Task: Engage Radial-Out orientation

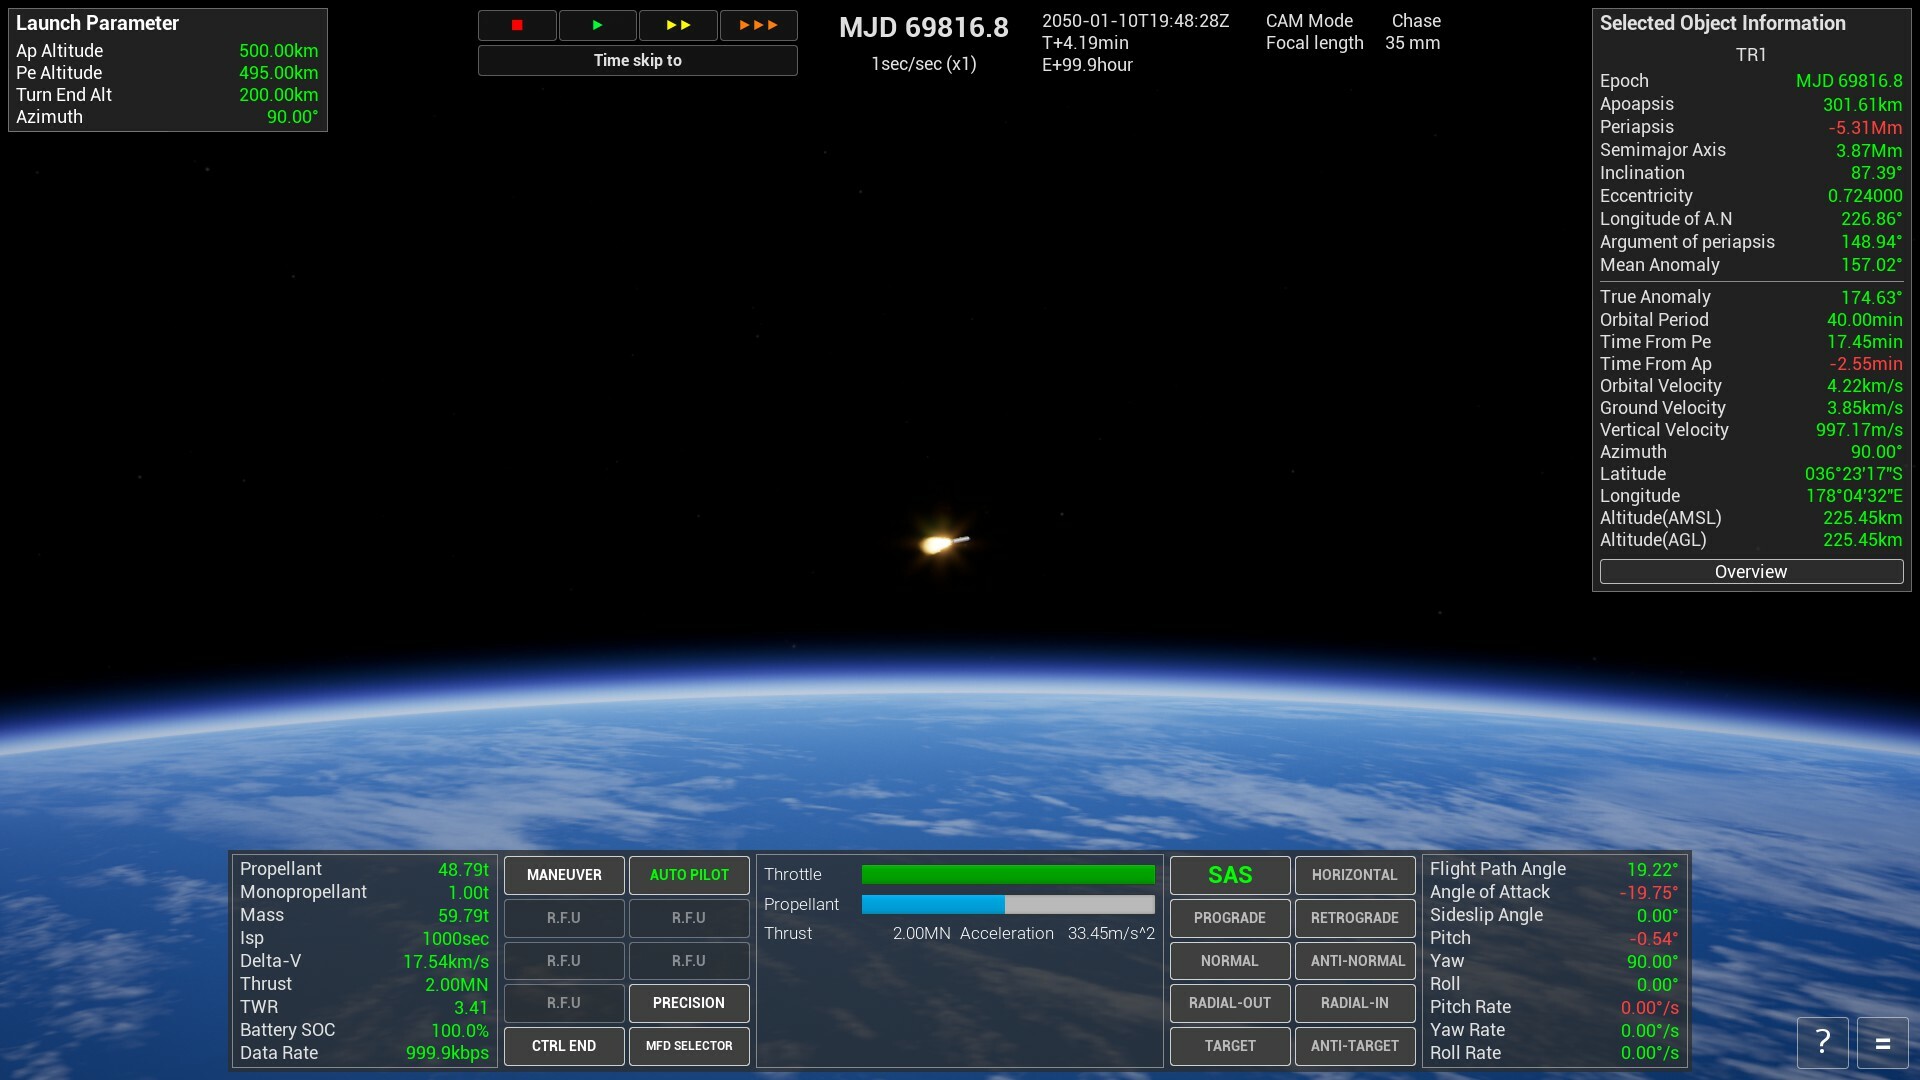Action: pyautogui.click(x=1229, y=1003)
